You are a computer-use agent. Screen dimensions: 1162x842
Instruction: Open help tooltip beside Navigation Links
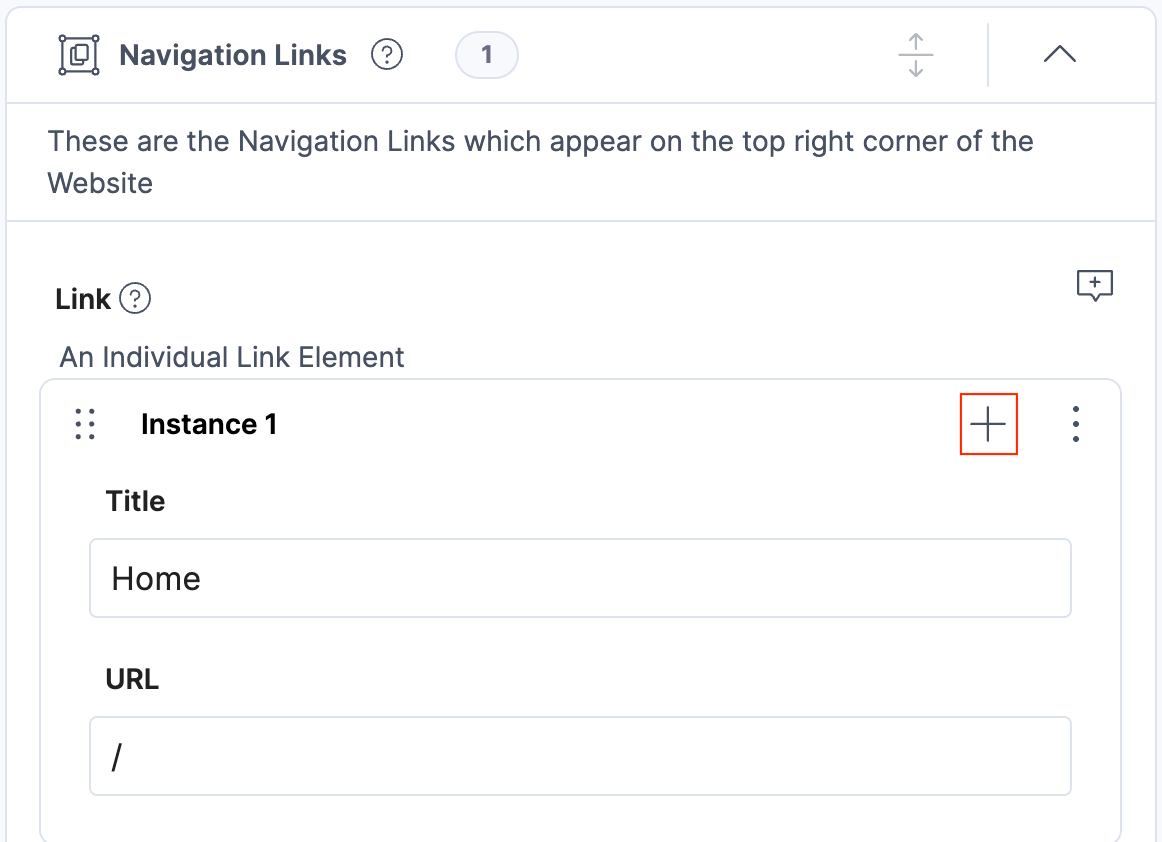click(387, 55)
